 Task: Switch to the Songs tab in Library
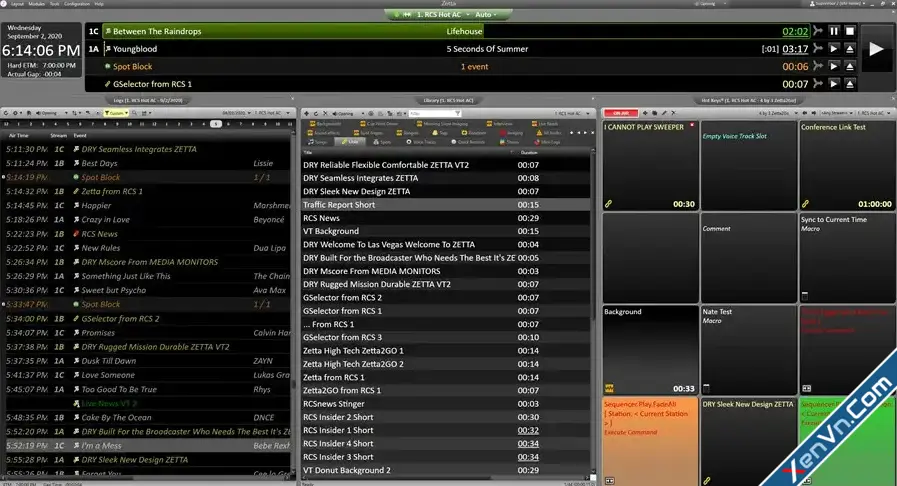click(x=318, y=142)
